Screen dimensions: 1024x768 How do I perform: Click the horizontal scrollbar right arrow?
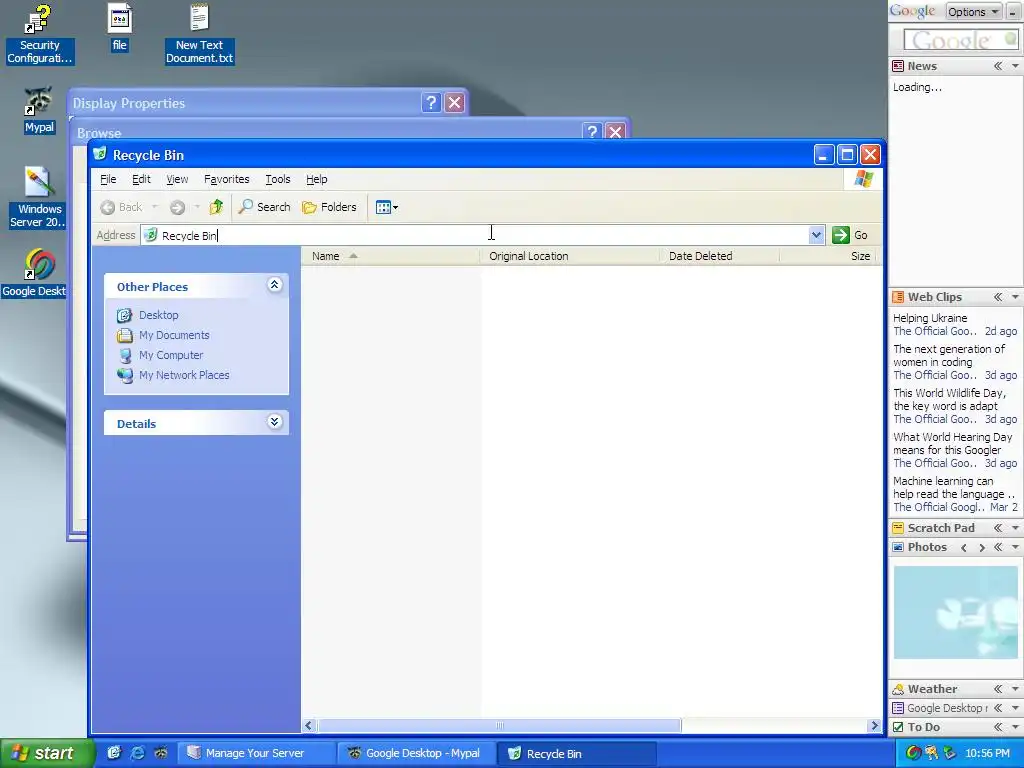(874, 726)
